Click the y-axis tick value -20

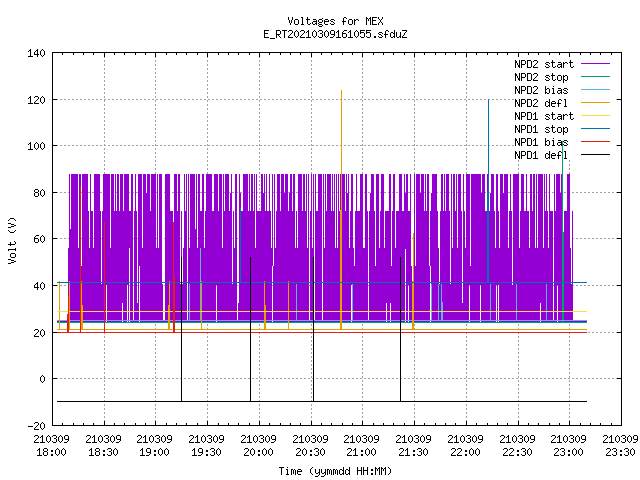tap(36, 426)
